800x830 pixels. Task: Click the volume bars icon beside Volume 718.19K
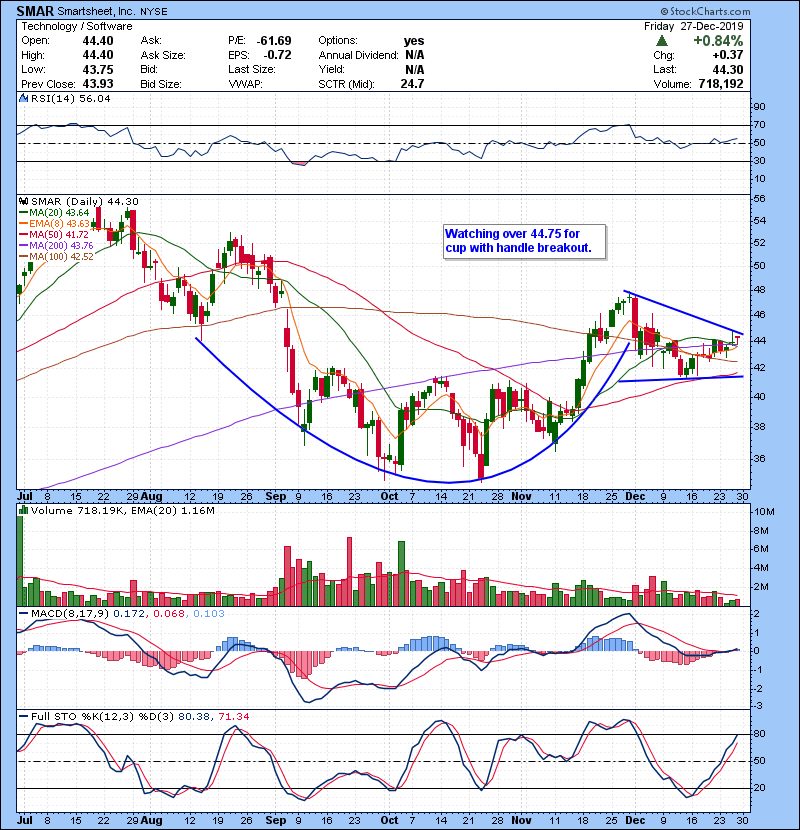[x=24, y=510]
